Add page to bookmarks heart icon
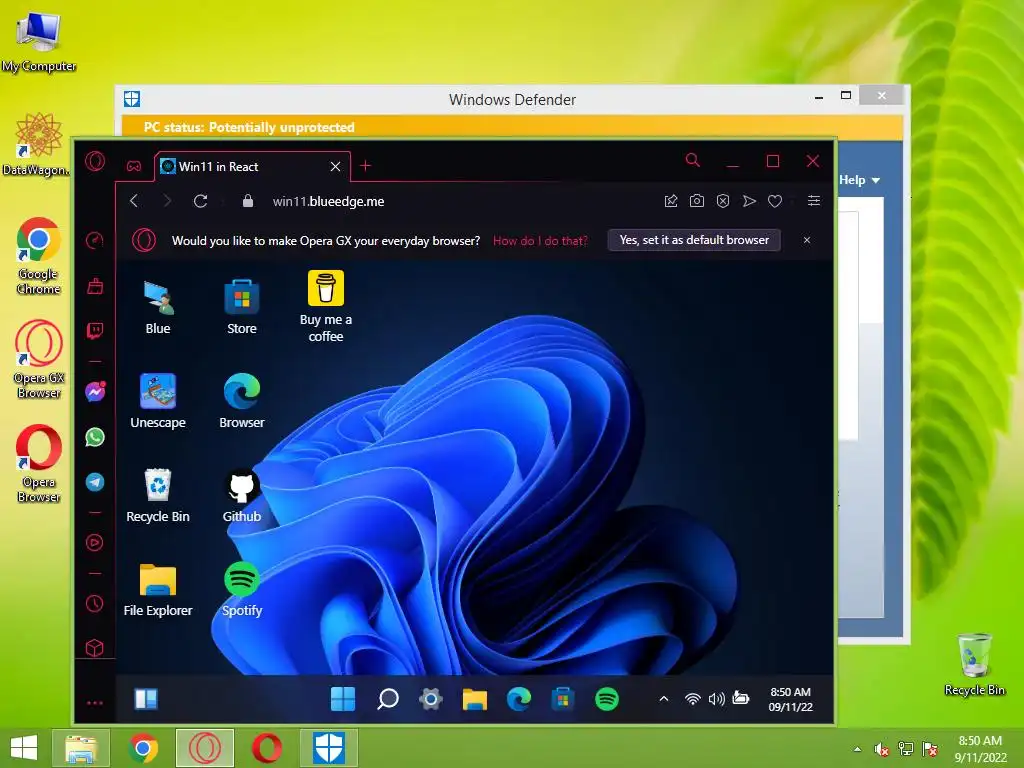The width and height of the screenshot is (1024, 768). click(x=775, y=201)
